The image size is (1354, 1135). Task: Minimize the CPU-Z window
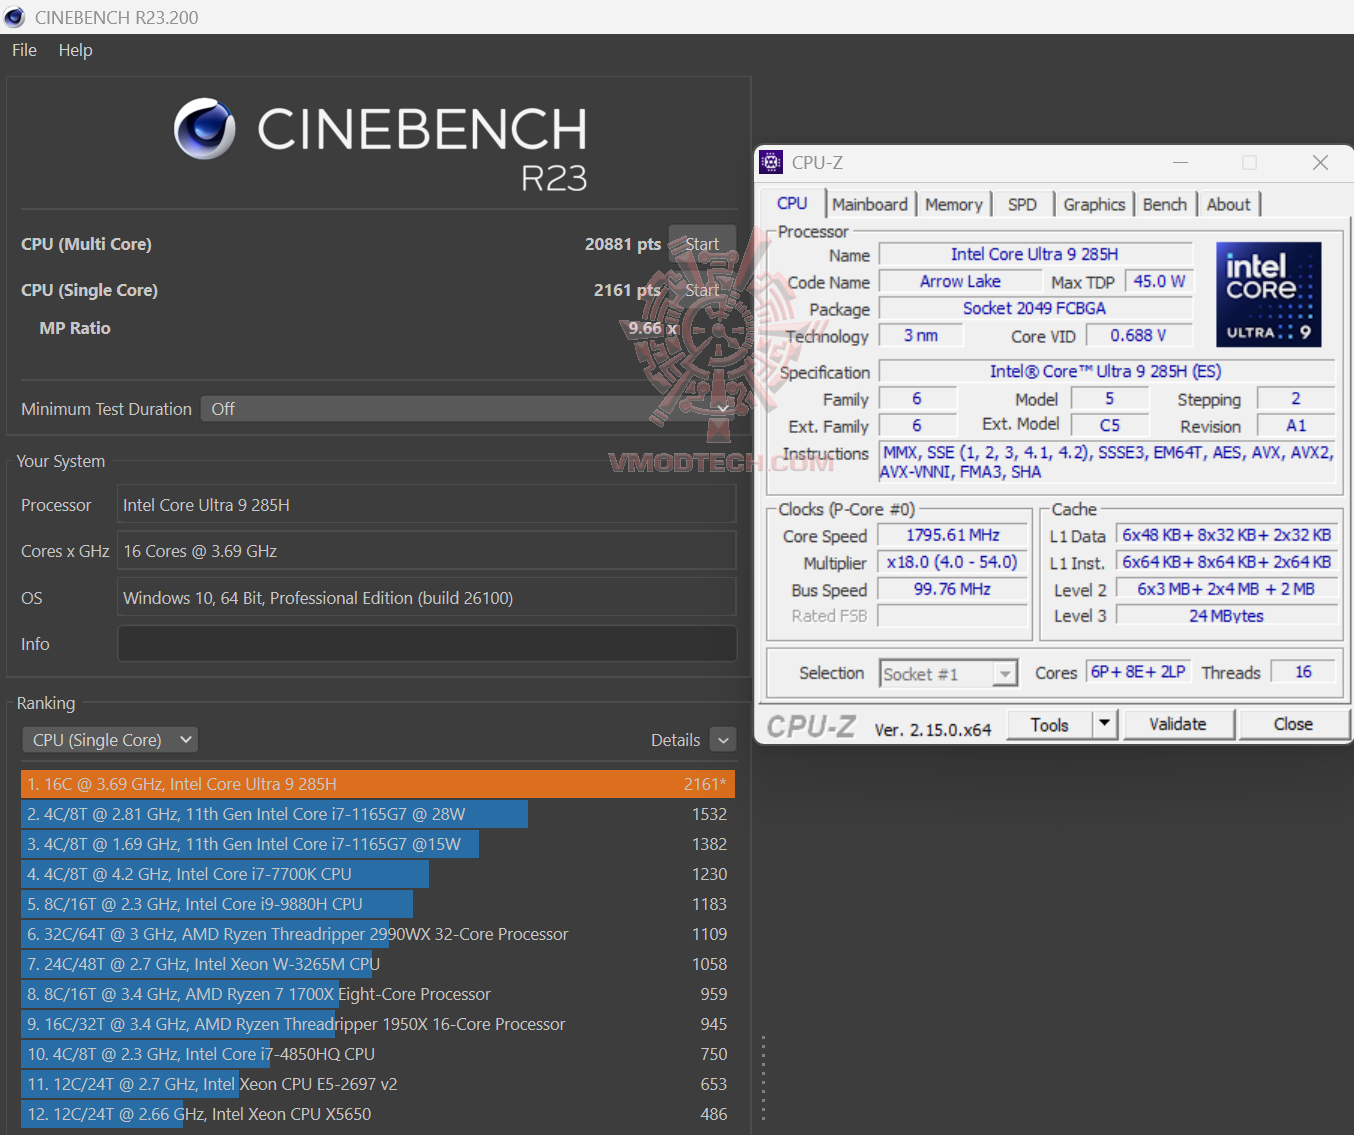pyautogui.click(x=1180, y=162)
